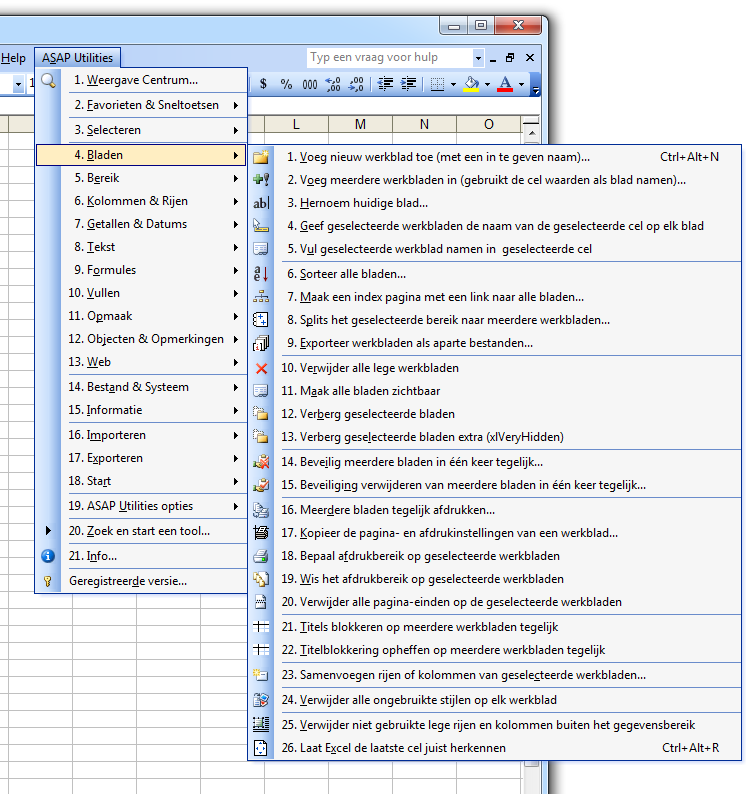
Task: Click the sort icon next to Sorteer alle bladen
Action: click(x=261, y=274)
